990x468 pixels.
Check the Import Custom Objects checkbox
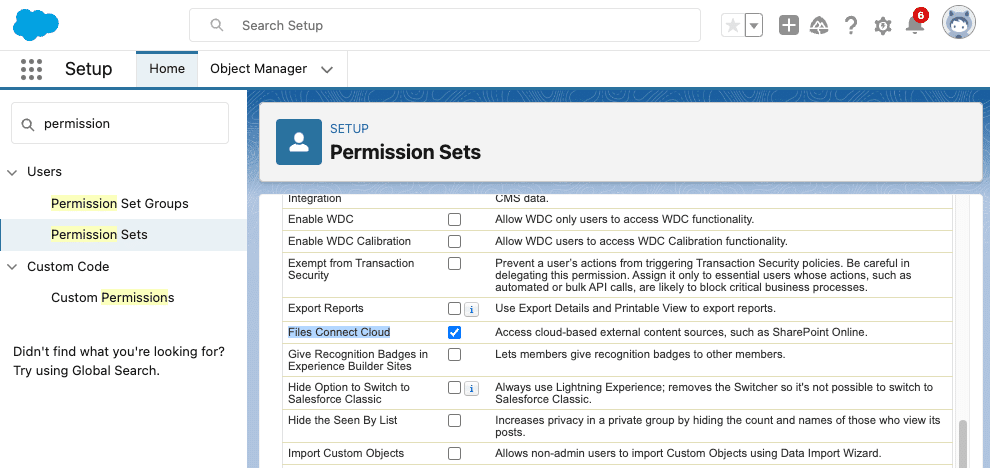[x=455, y=454]
